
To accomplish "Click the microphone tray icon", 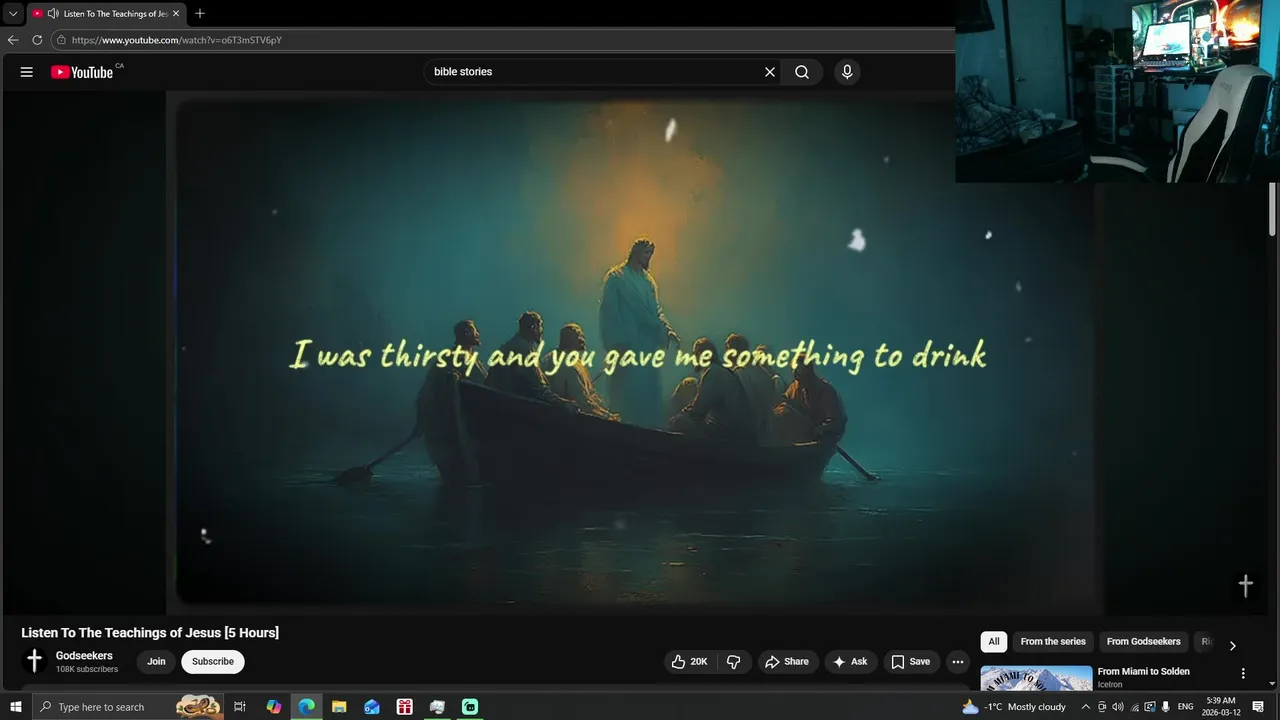I will click(x=1166, y=707).
